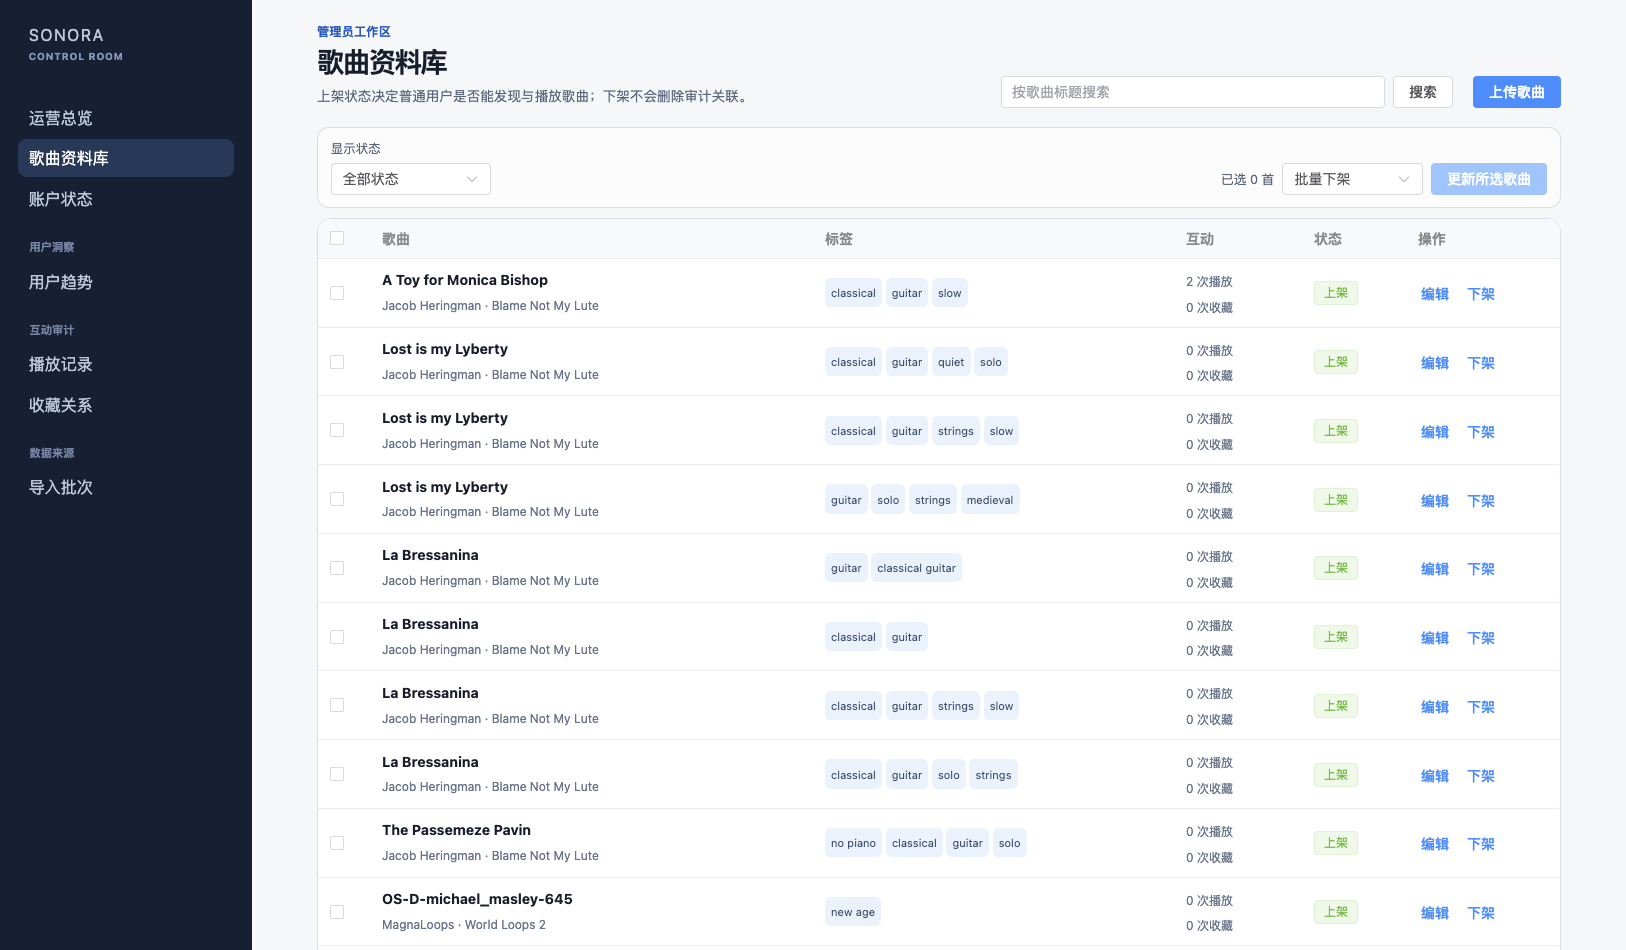Click The Passemeze Pavin song title
1626x950 pixels.
[x=456, y=830]
